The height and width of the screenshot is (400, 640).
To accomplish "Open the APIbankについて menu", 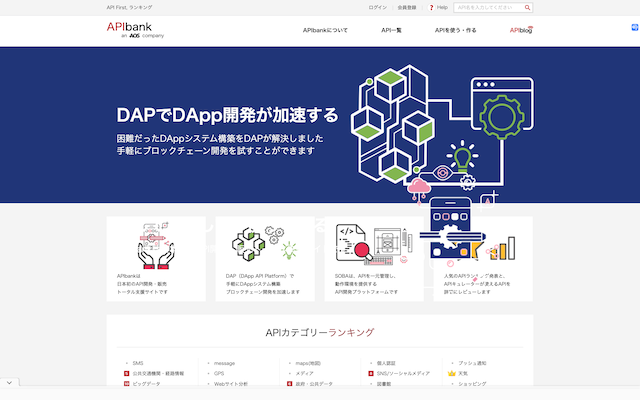I will click(325, 30).
